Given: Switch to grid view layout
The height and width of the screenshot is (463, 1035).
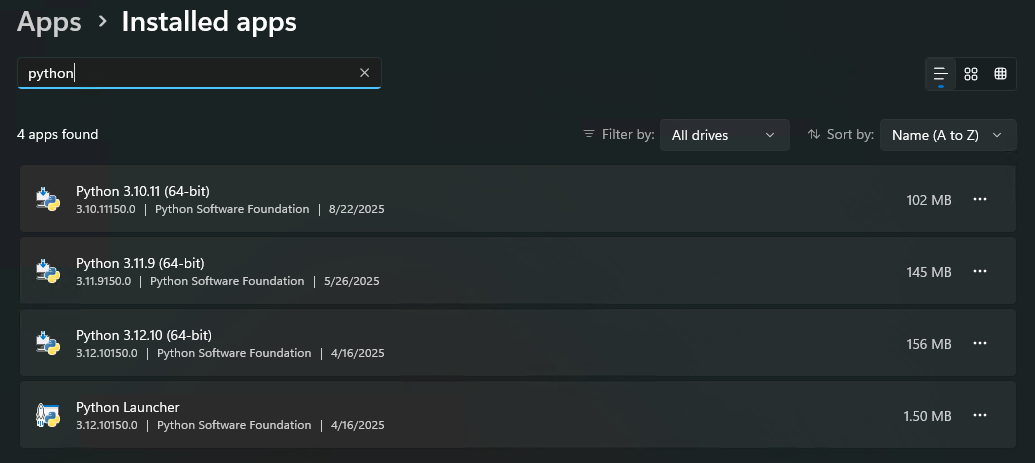Looking at the screenshot, I should point(970,74).
